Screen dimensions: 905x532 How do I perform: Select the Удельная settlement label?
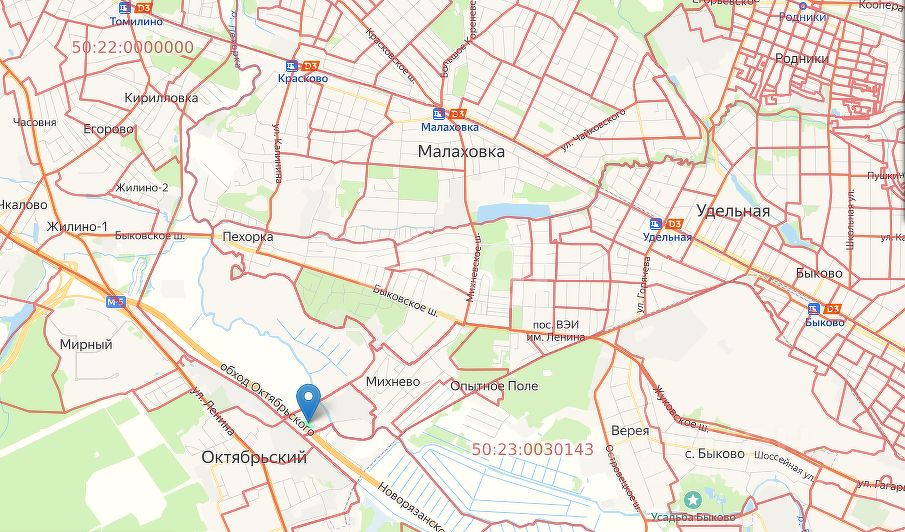(x=733, y=211)
